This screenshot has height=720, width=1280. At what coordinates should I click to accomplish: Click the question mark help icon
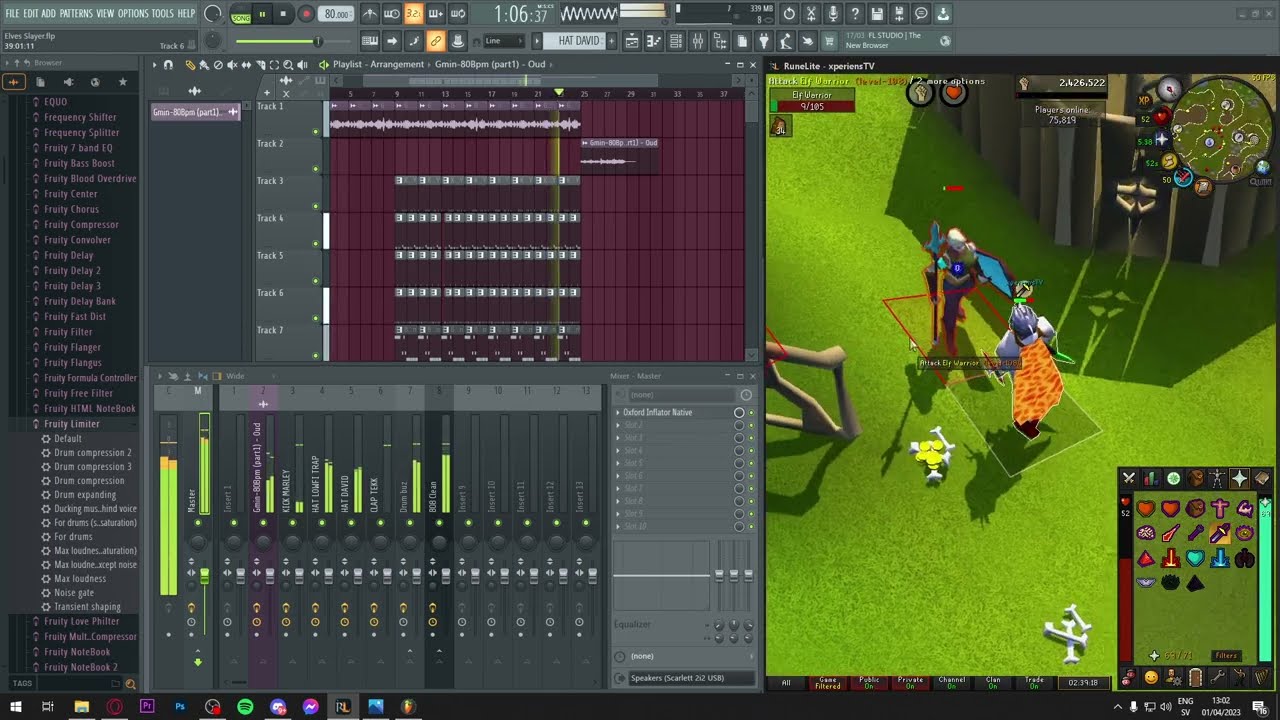point(855,14)
